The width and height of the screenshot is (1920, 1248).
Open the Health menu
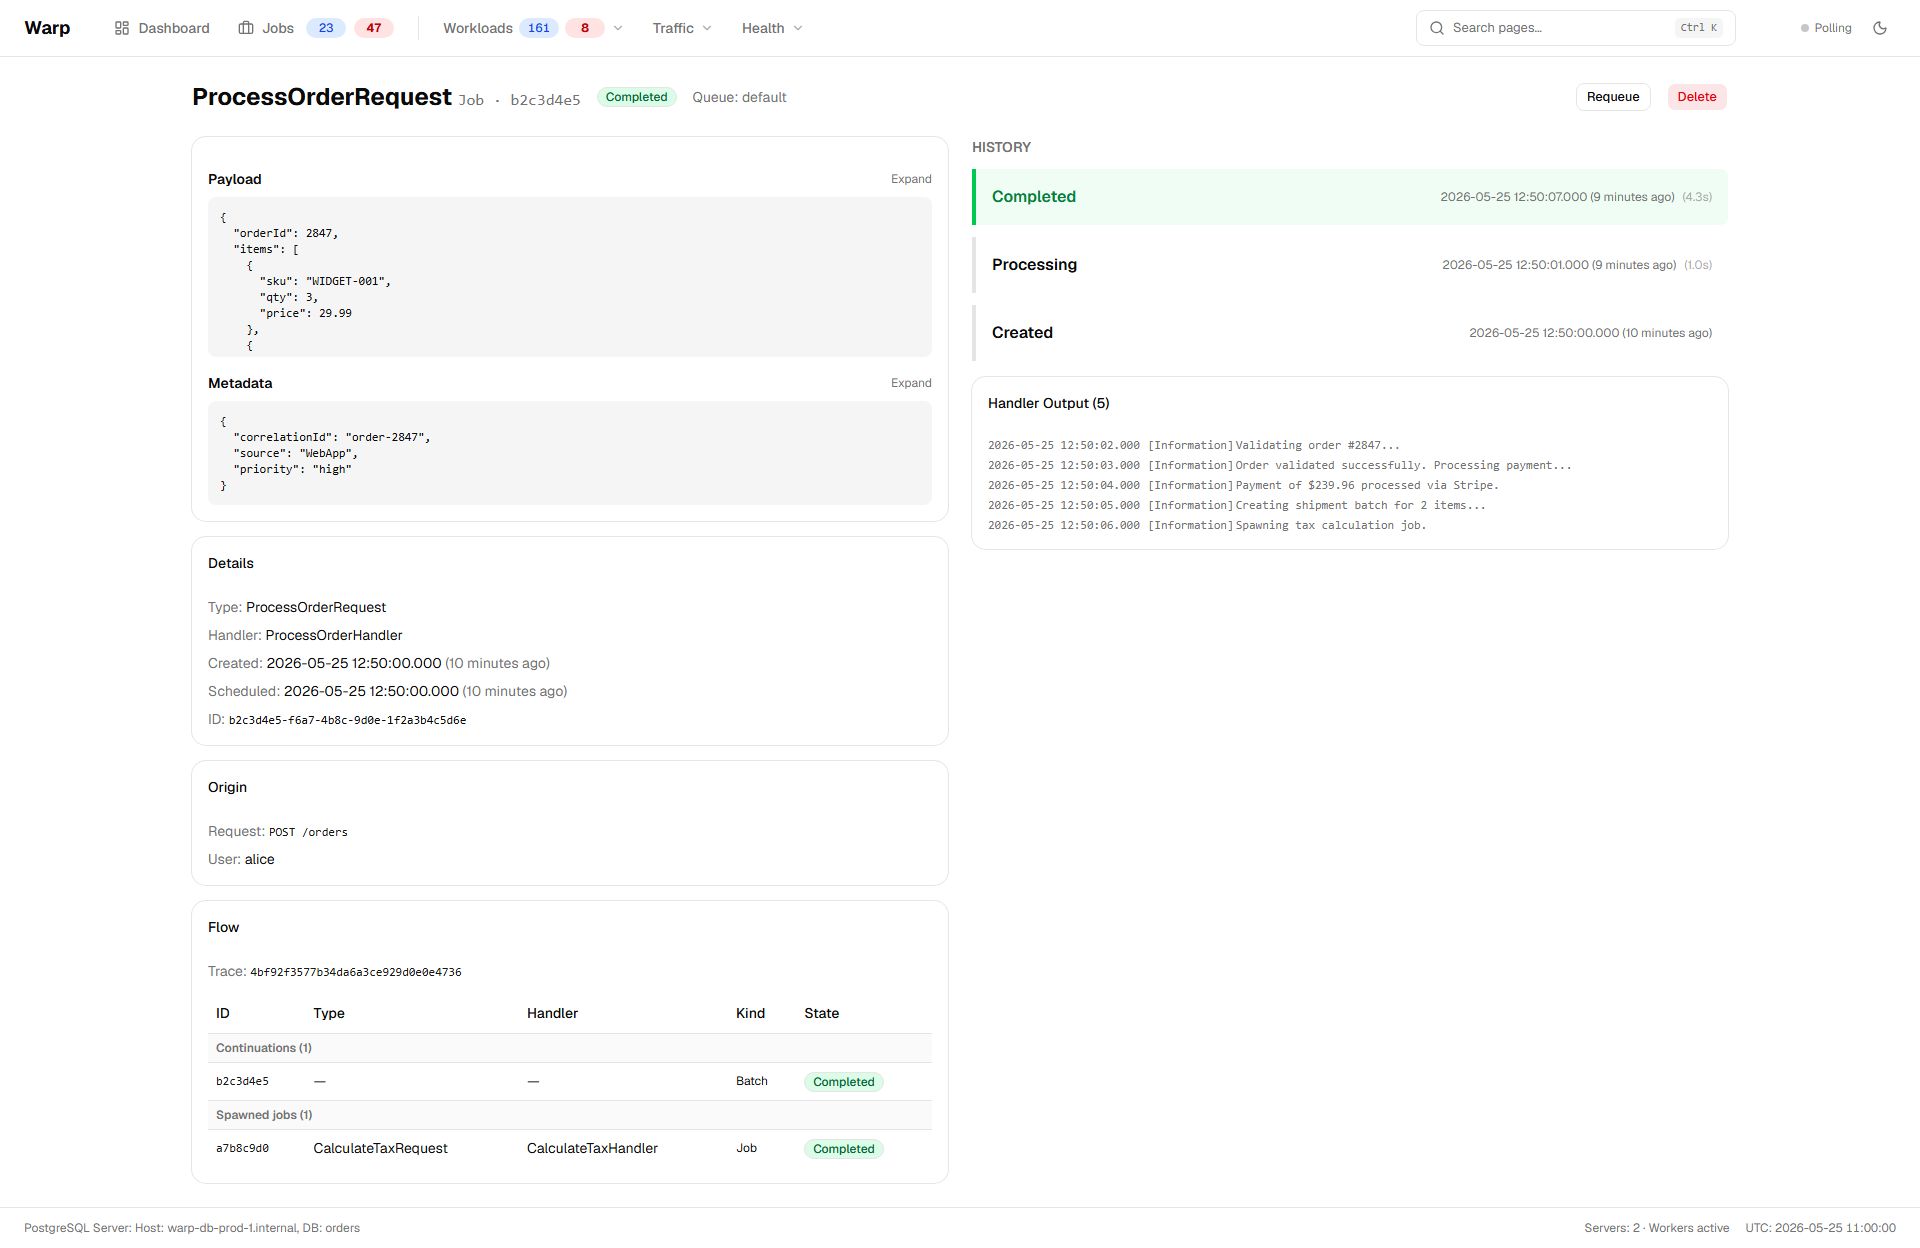pos(772,28)
